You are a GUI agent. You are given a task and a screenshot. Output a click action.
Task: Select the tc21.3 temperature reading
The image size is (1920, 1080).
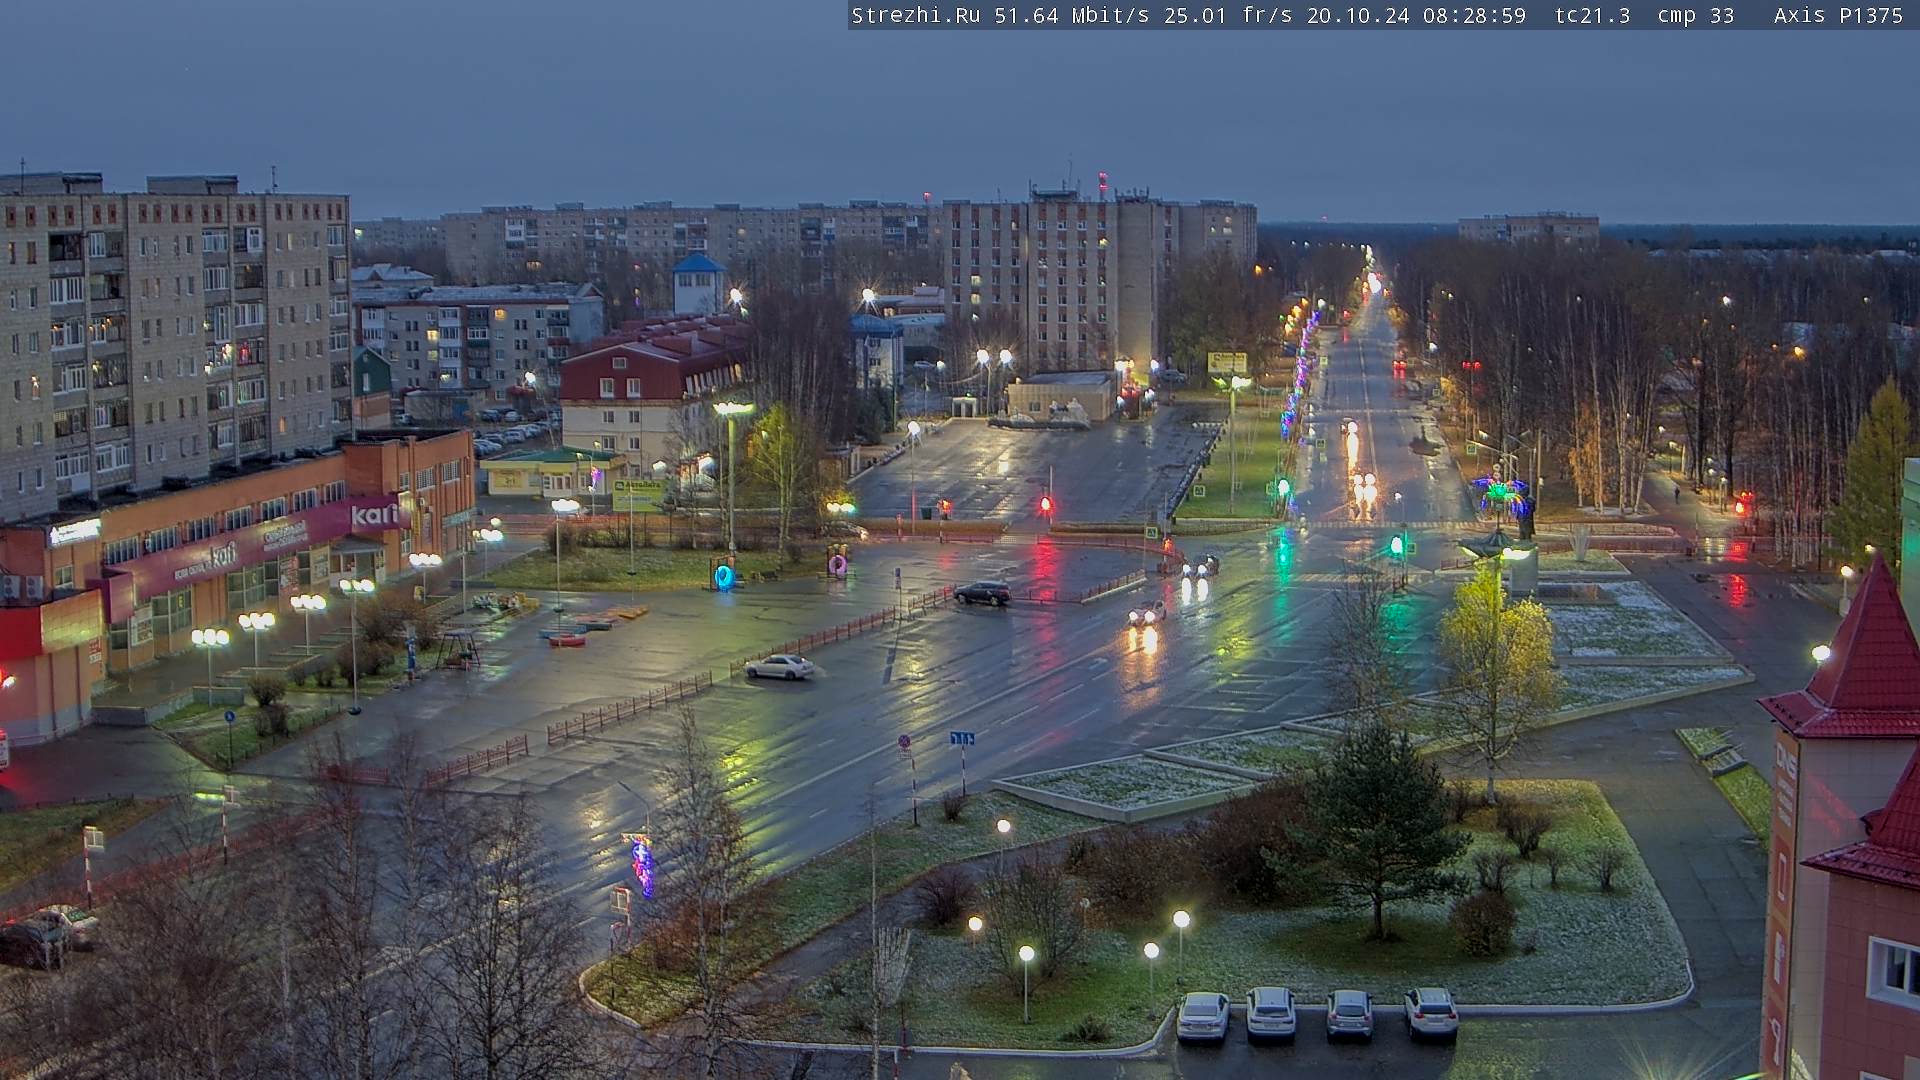pyautogui.click(x=1592, y=15)
